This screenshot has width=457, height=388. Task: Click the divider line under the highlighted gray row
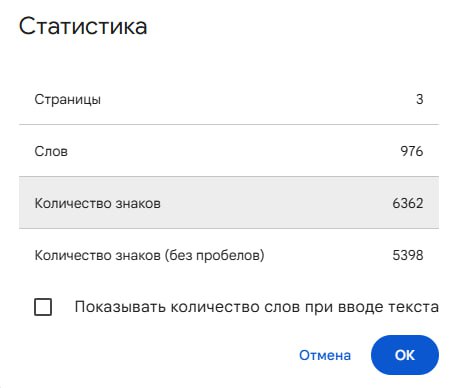(x=229, y=228)
